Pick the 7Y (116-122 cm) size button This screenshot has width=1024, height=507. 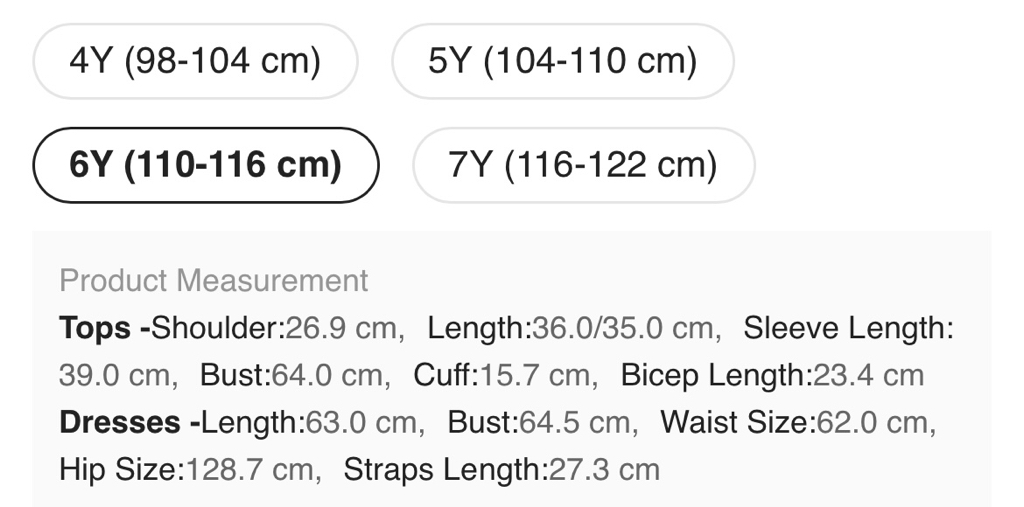point(583,165)
